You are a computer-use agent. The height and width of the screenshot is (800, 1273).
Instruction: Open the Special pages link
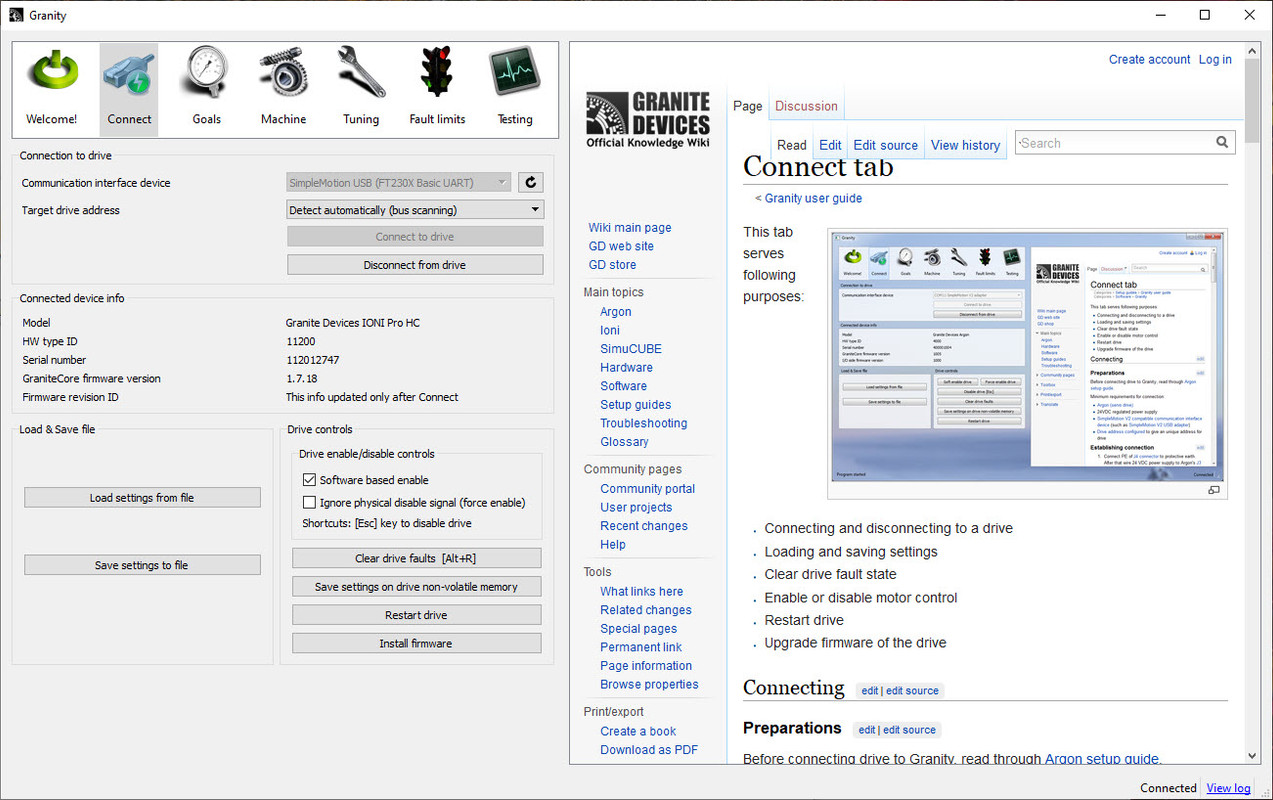(639, 629)
